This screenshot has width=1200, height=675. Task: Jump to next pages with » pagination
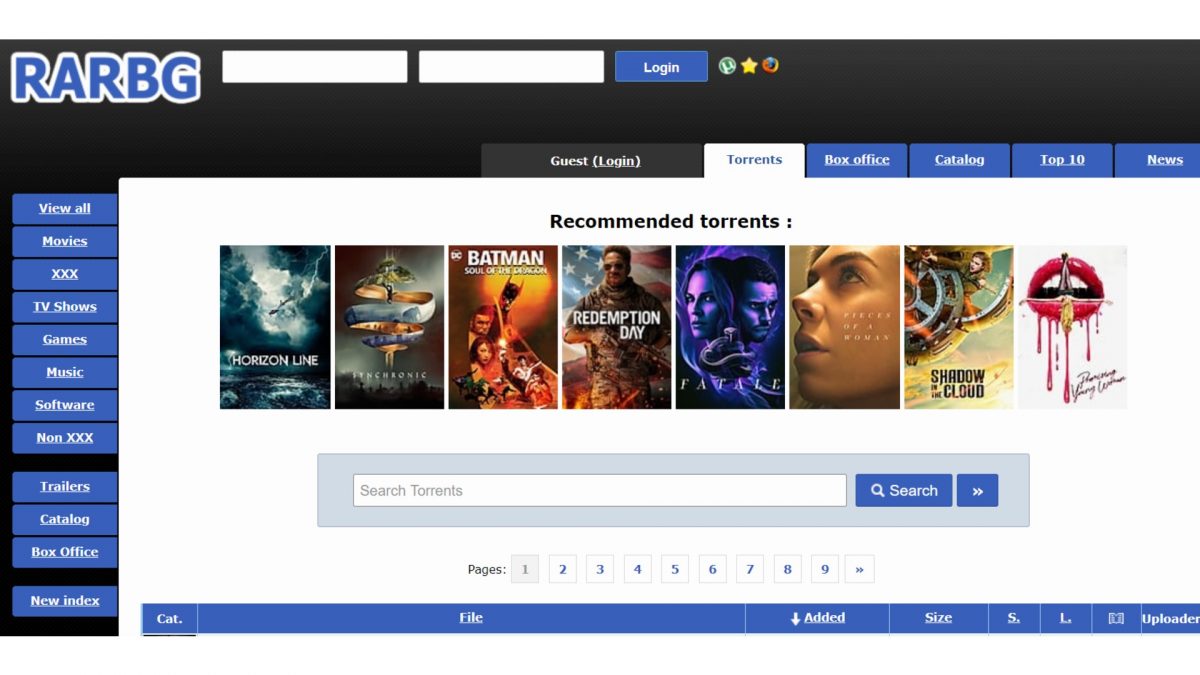pyautogui.click(x=859, y=569)
